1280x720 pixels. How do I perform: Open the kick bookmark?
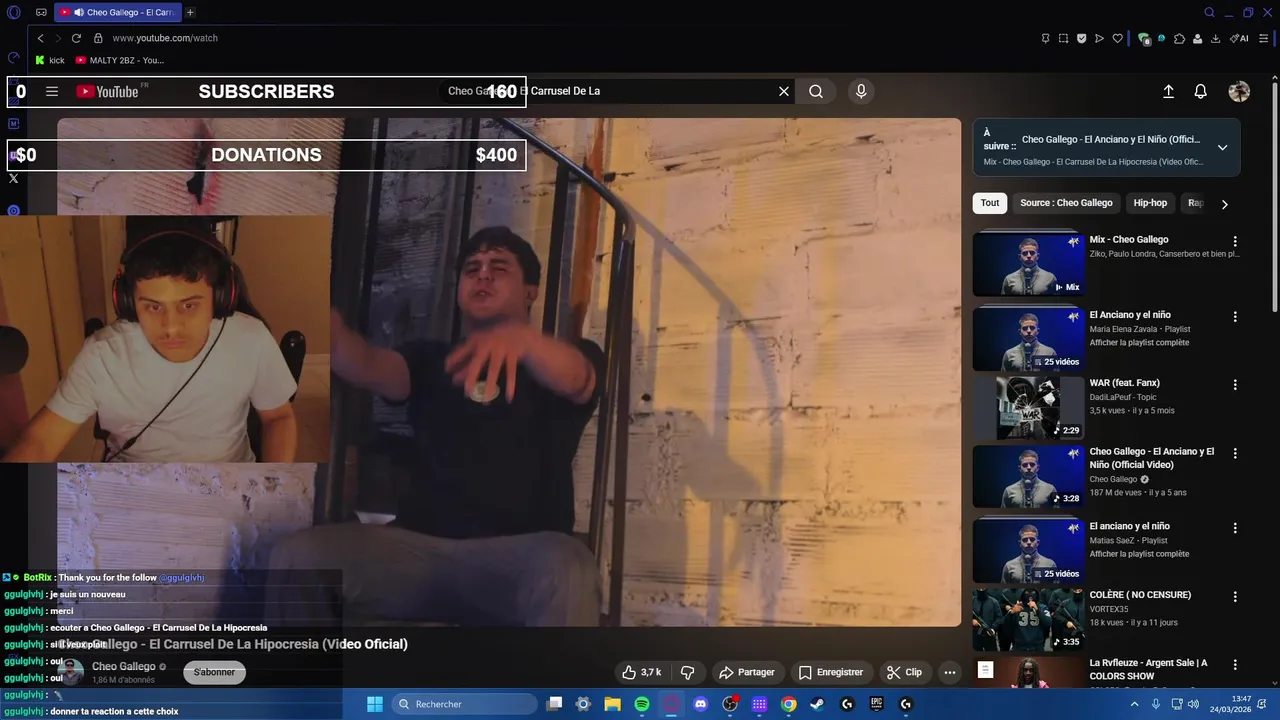[50, 60]
